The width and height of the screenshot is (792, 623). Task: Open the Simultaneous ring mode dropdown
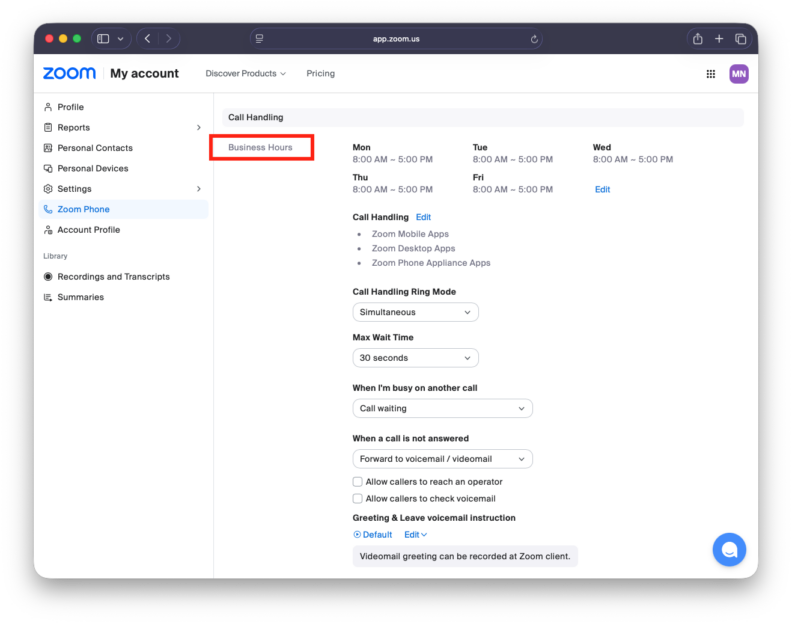[x=415, y=312]
